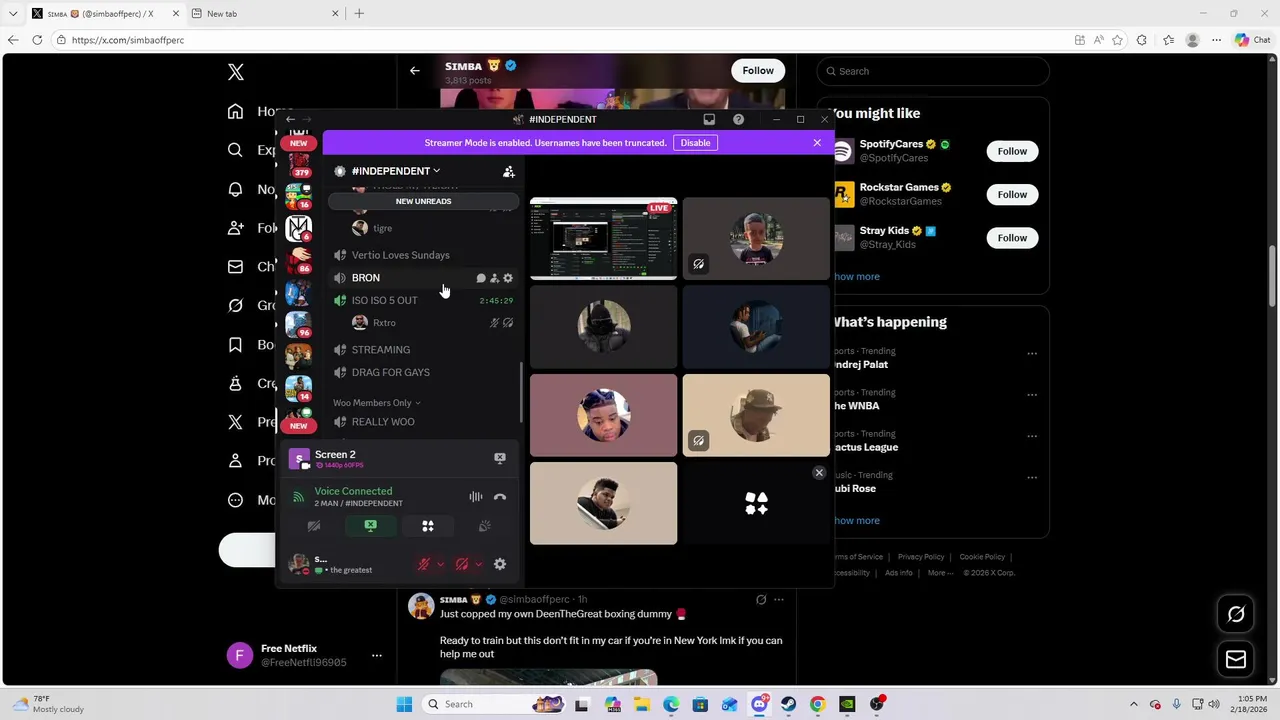Unmute the microphone in user panel
This screenshot has height=720, width=1280.
424,564
